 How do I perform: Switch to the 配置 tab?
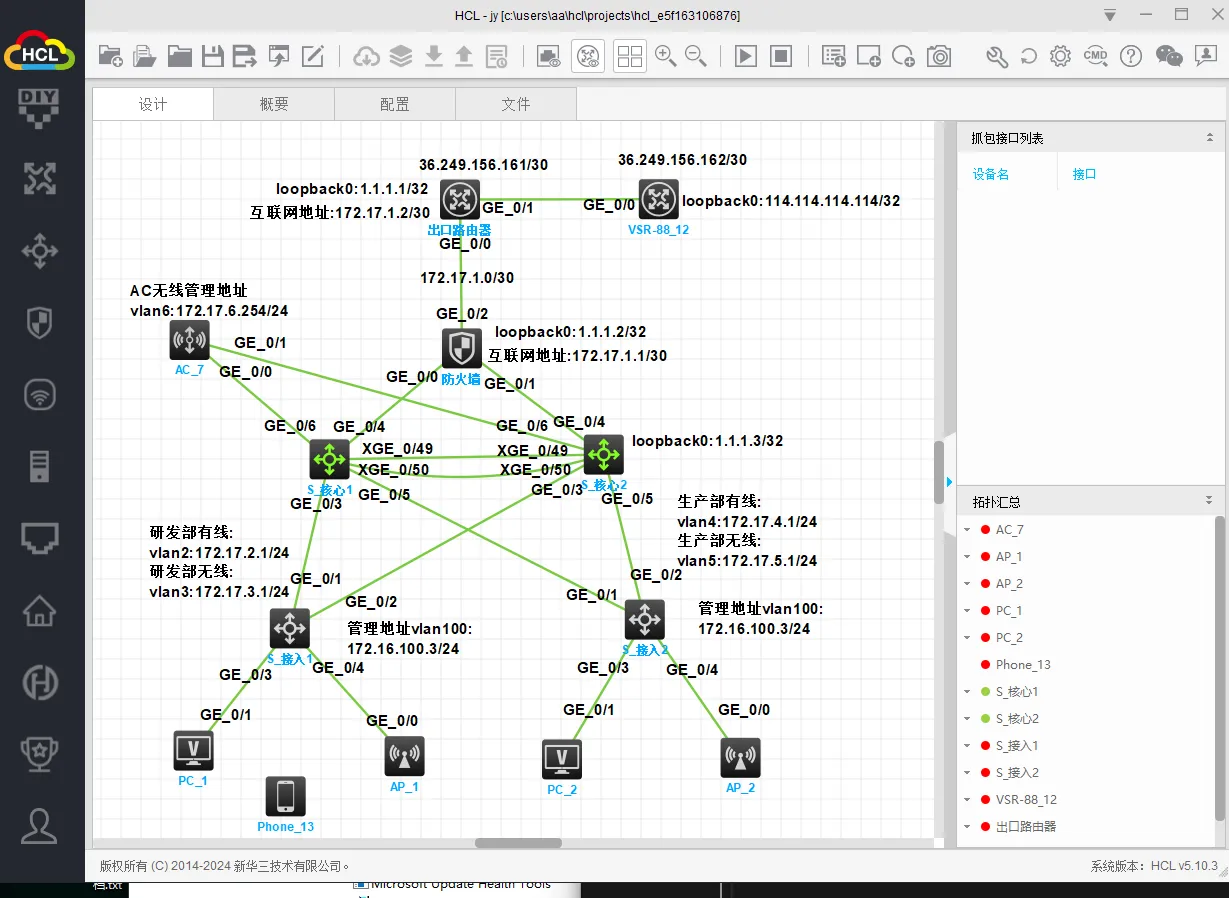click(395, 104)
